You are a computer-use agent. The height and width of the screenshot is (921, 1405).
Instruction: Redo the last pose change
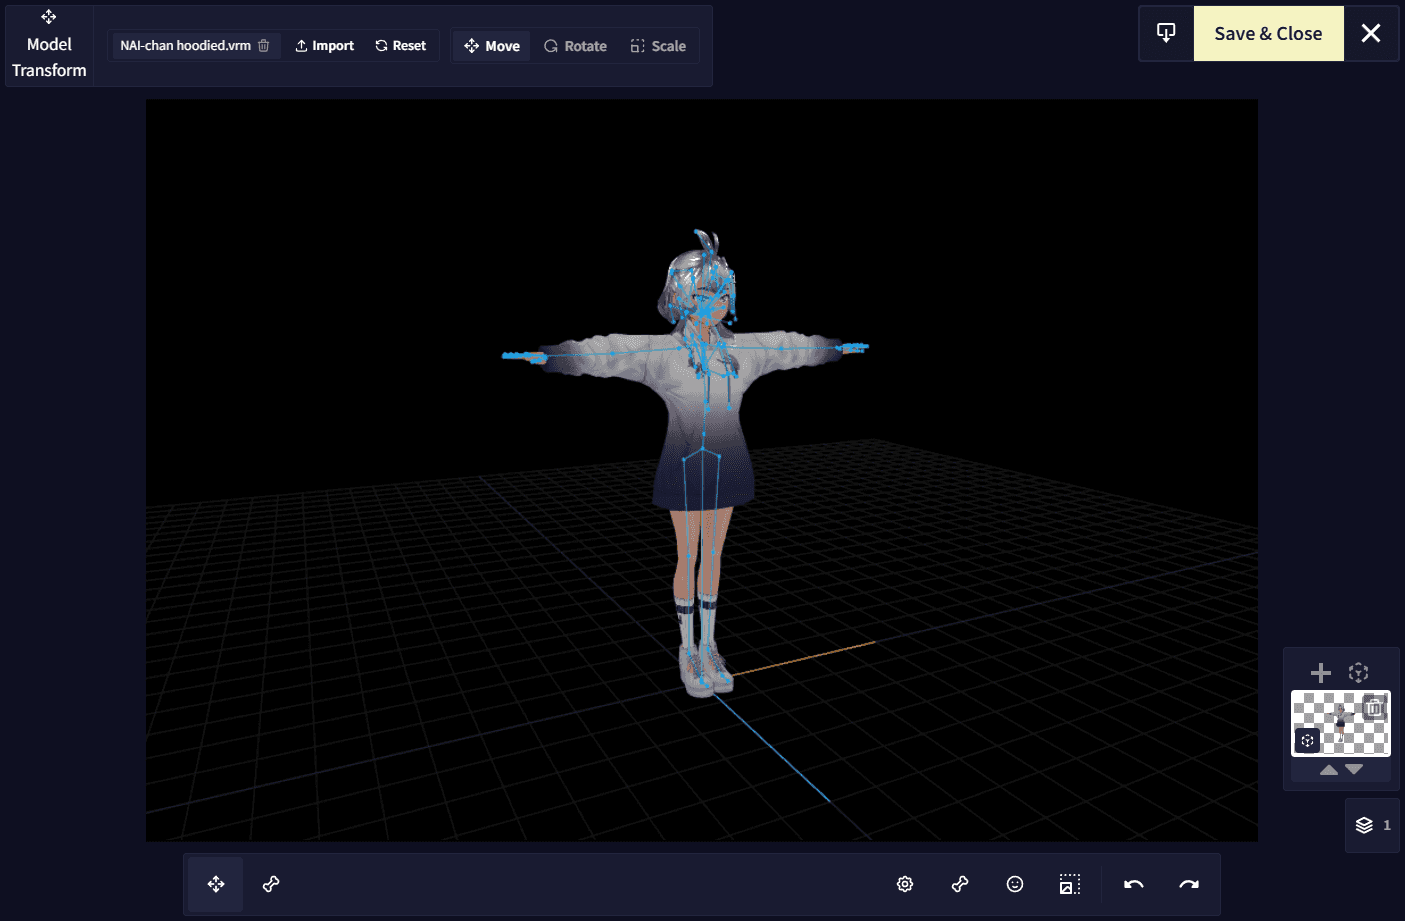coord(1188,883)
